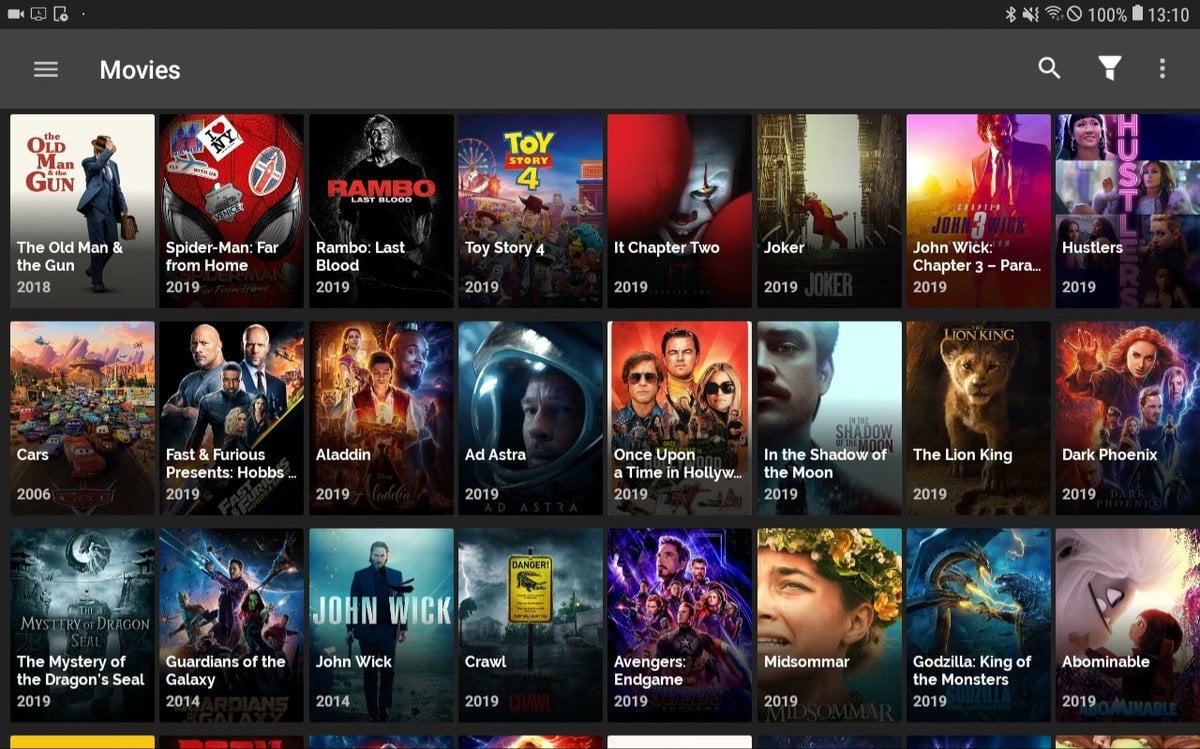Open the three-dot overflow menu
This screenshot has width=1200, height=749.
click(1162, 68)
